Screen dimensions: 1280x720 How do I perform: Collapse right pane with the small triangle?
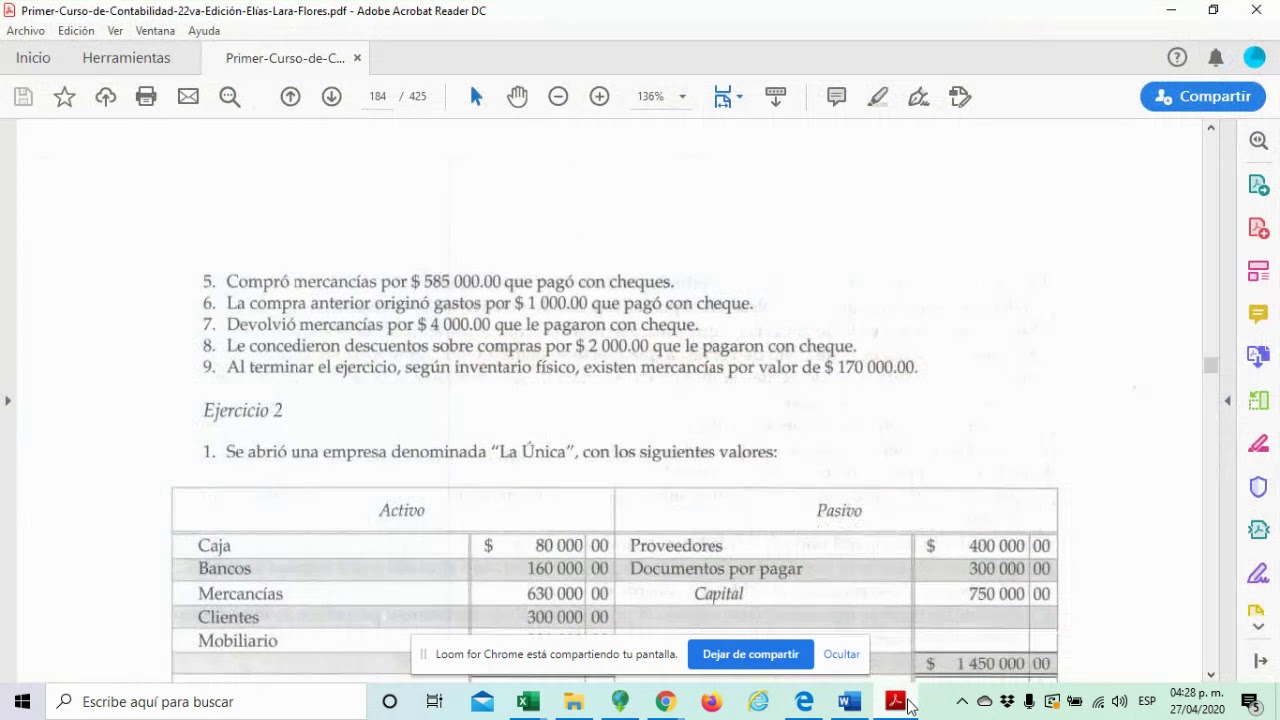coord(1228,401)
